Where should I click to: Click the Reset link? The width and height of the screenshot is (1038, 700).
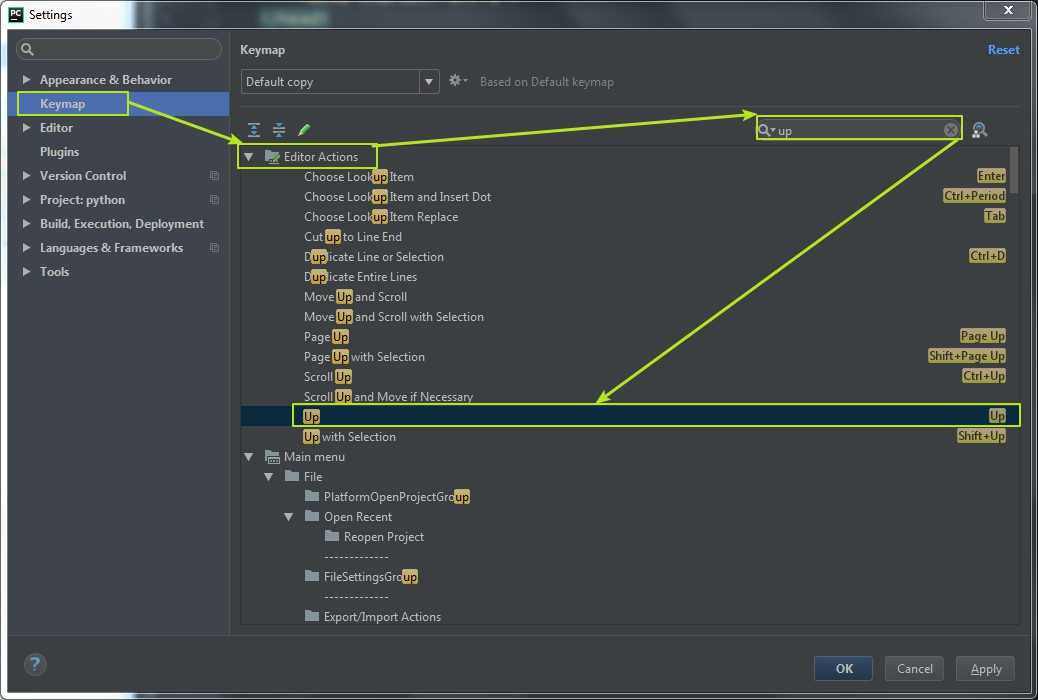click(1003, 50)
